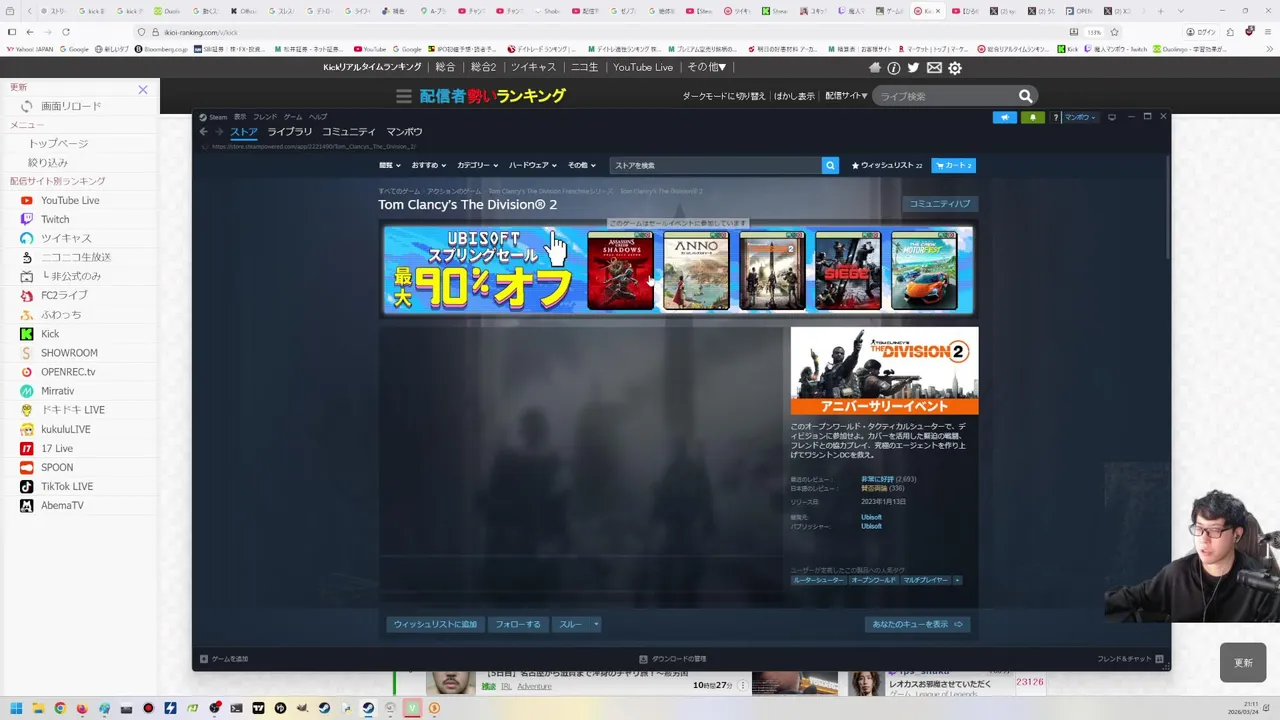Click into the ストアを検索 search field

click(x=715, y=165)
